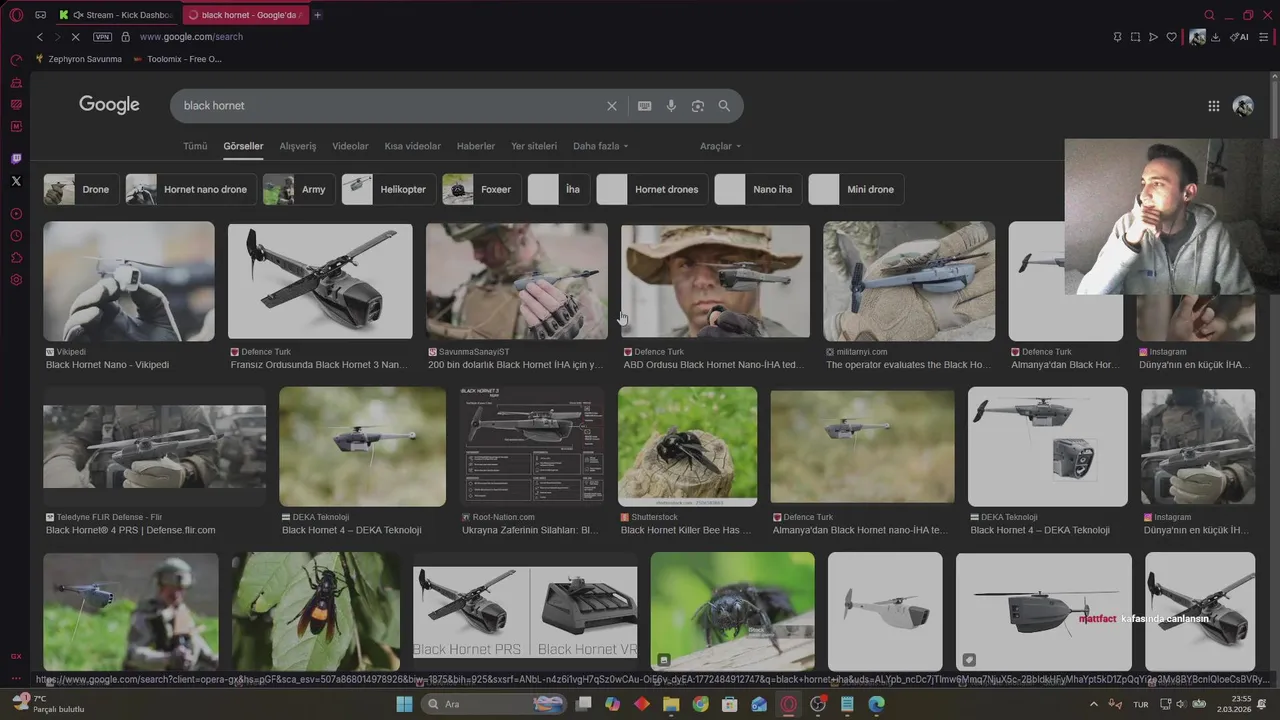Viewport: 1280px width, 720px height.
Task: Click the site security lock icon
Action: pyautogui.click(x=125, y=37)
